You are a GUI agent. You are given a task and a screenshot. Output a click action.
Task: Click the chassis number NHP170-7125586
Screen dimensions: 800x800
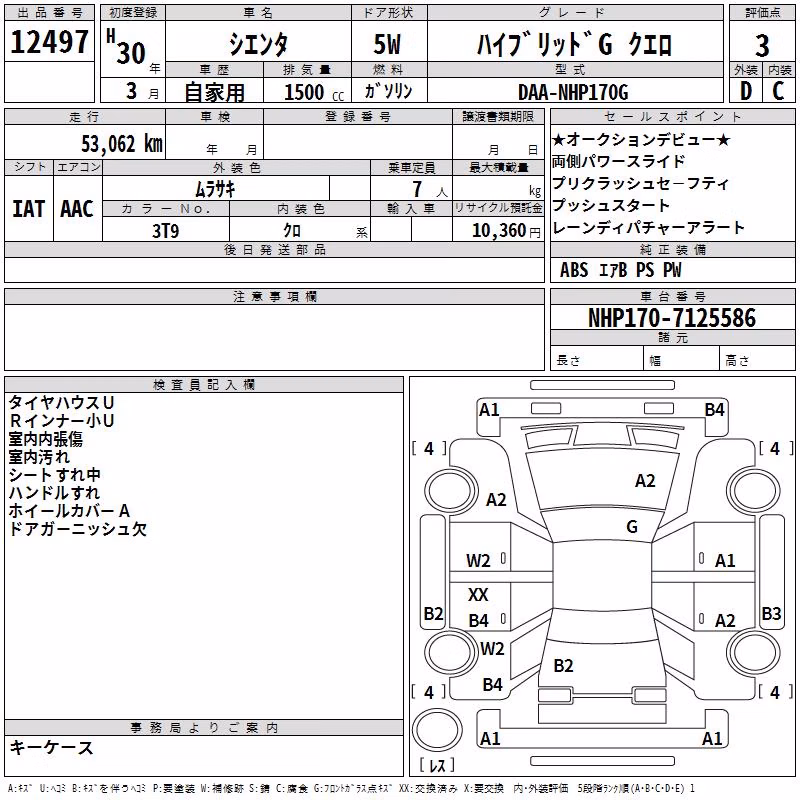tap(671, 318)
